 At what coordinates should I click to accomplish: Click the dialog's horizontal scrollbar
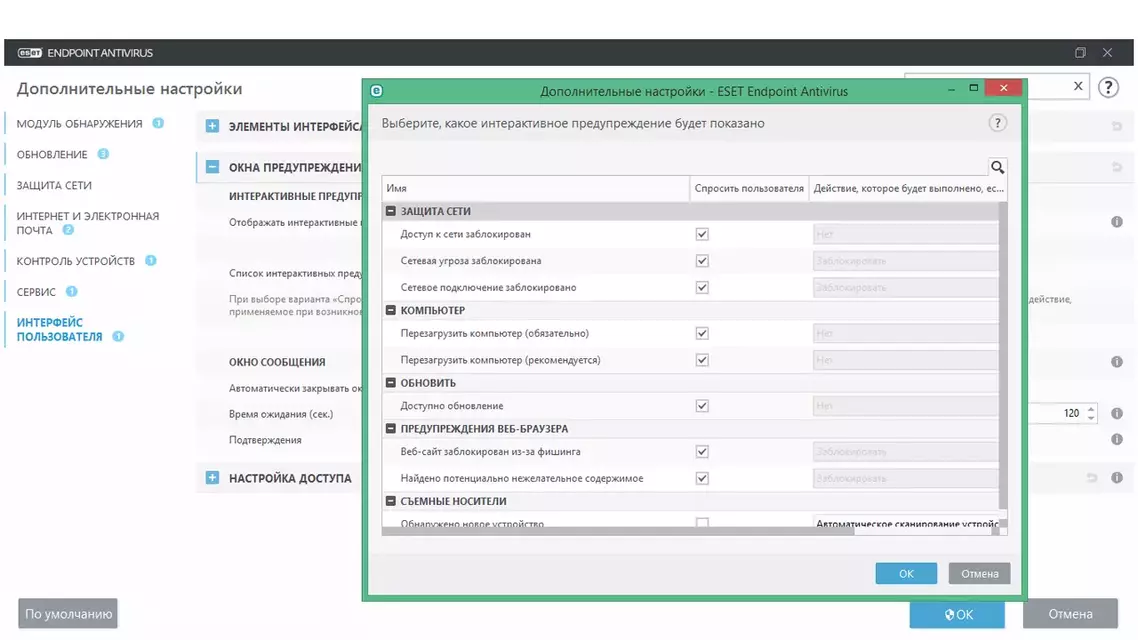(x=618, y=532)
